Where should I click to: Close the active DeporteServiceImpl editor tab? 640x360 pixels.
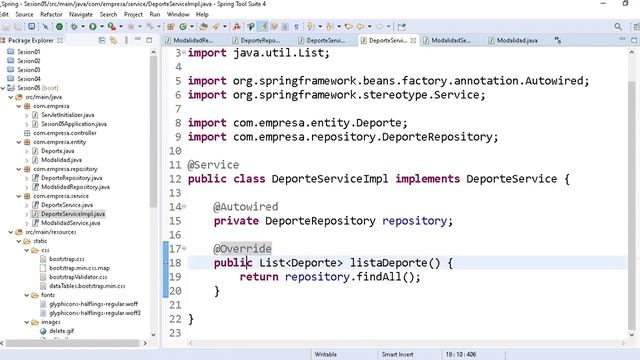pyautogui.click(x=413, y=40)
